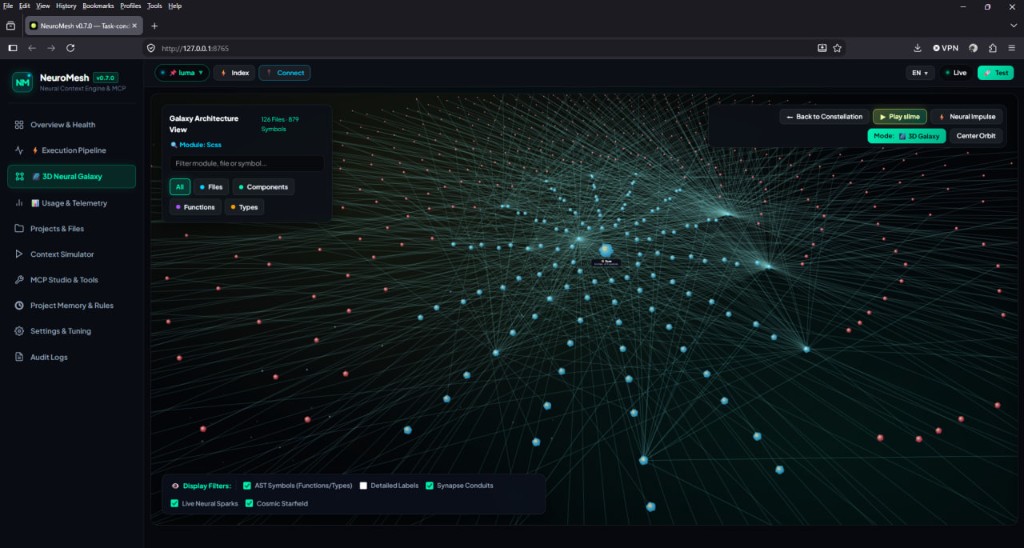Toggle the browser sidebar icon
The height and width of the screenshot is (548, 1024).
(12, 48)
